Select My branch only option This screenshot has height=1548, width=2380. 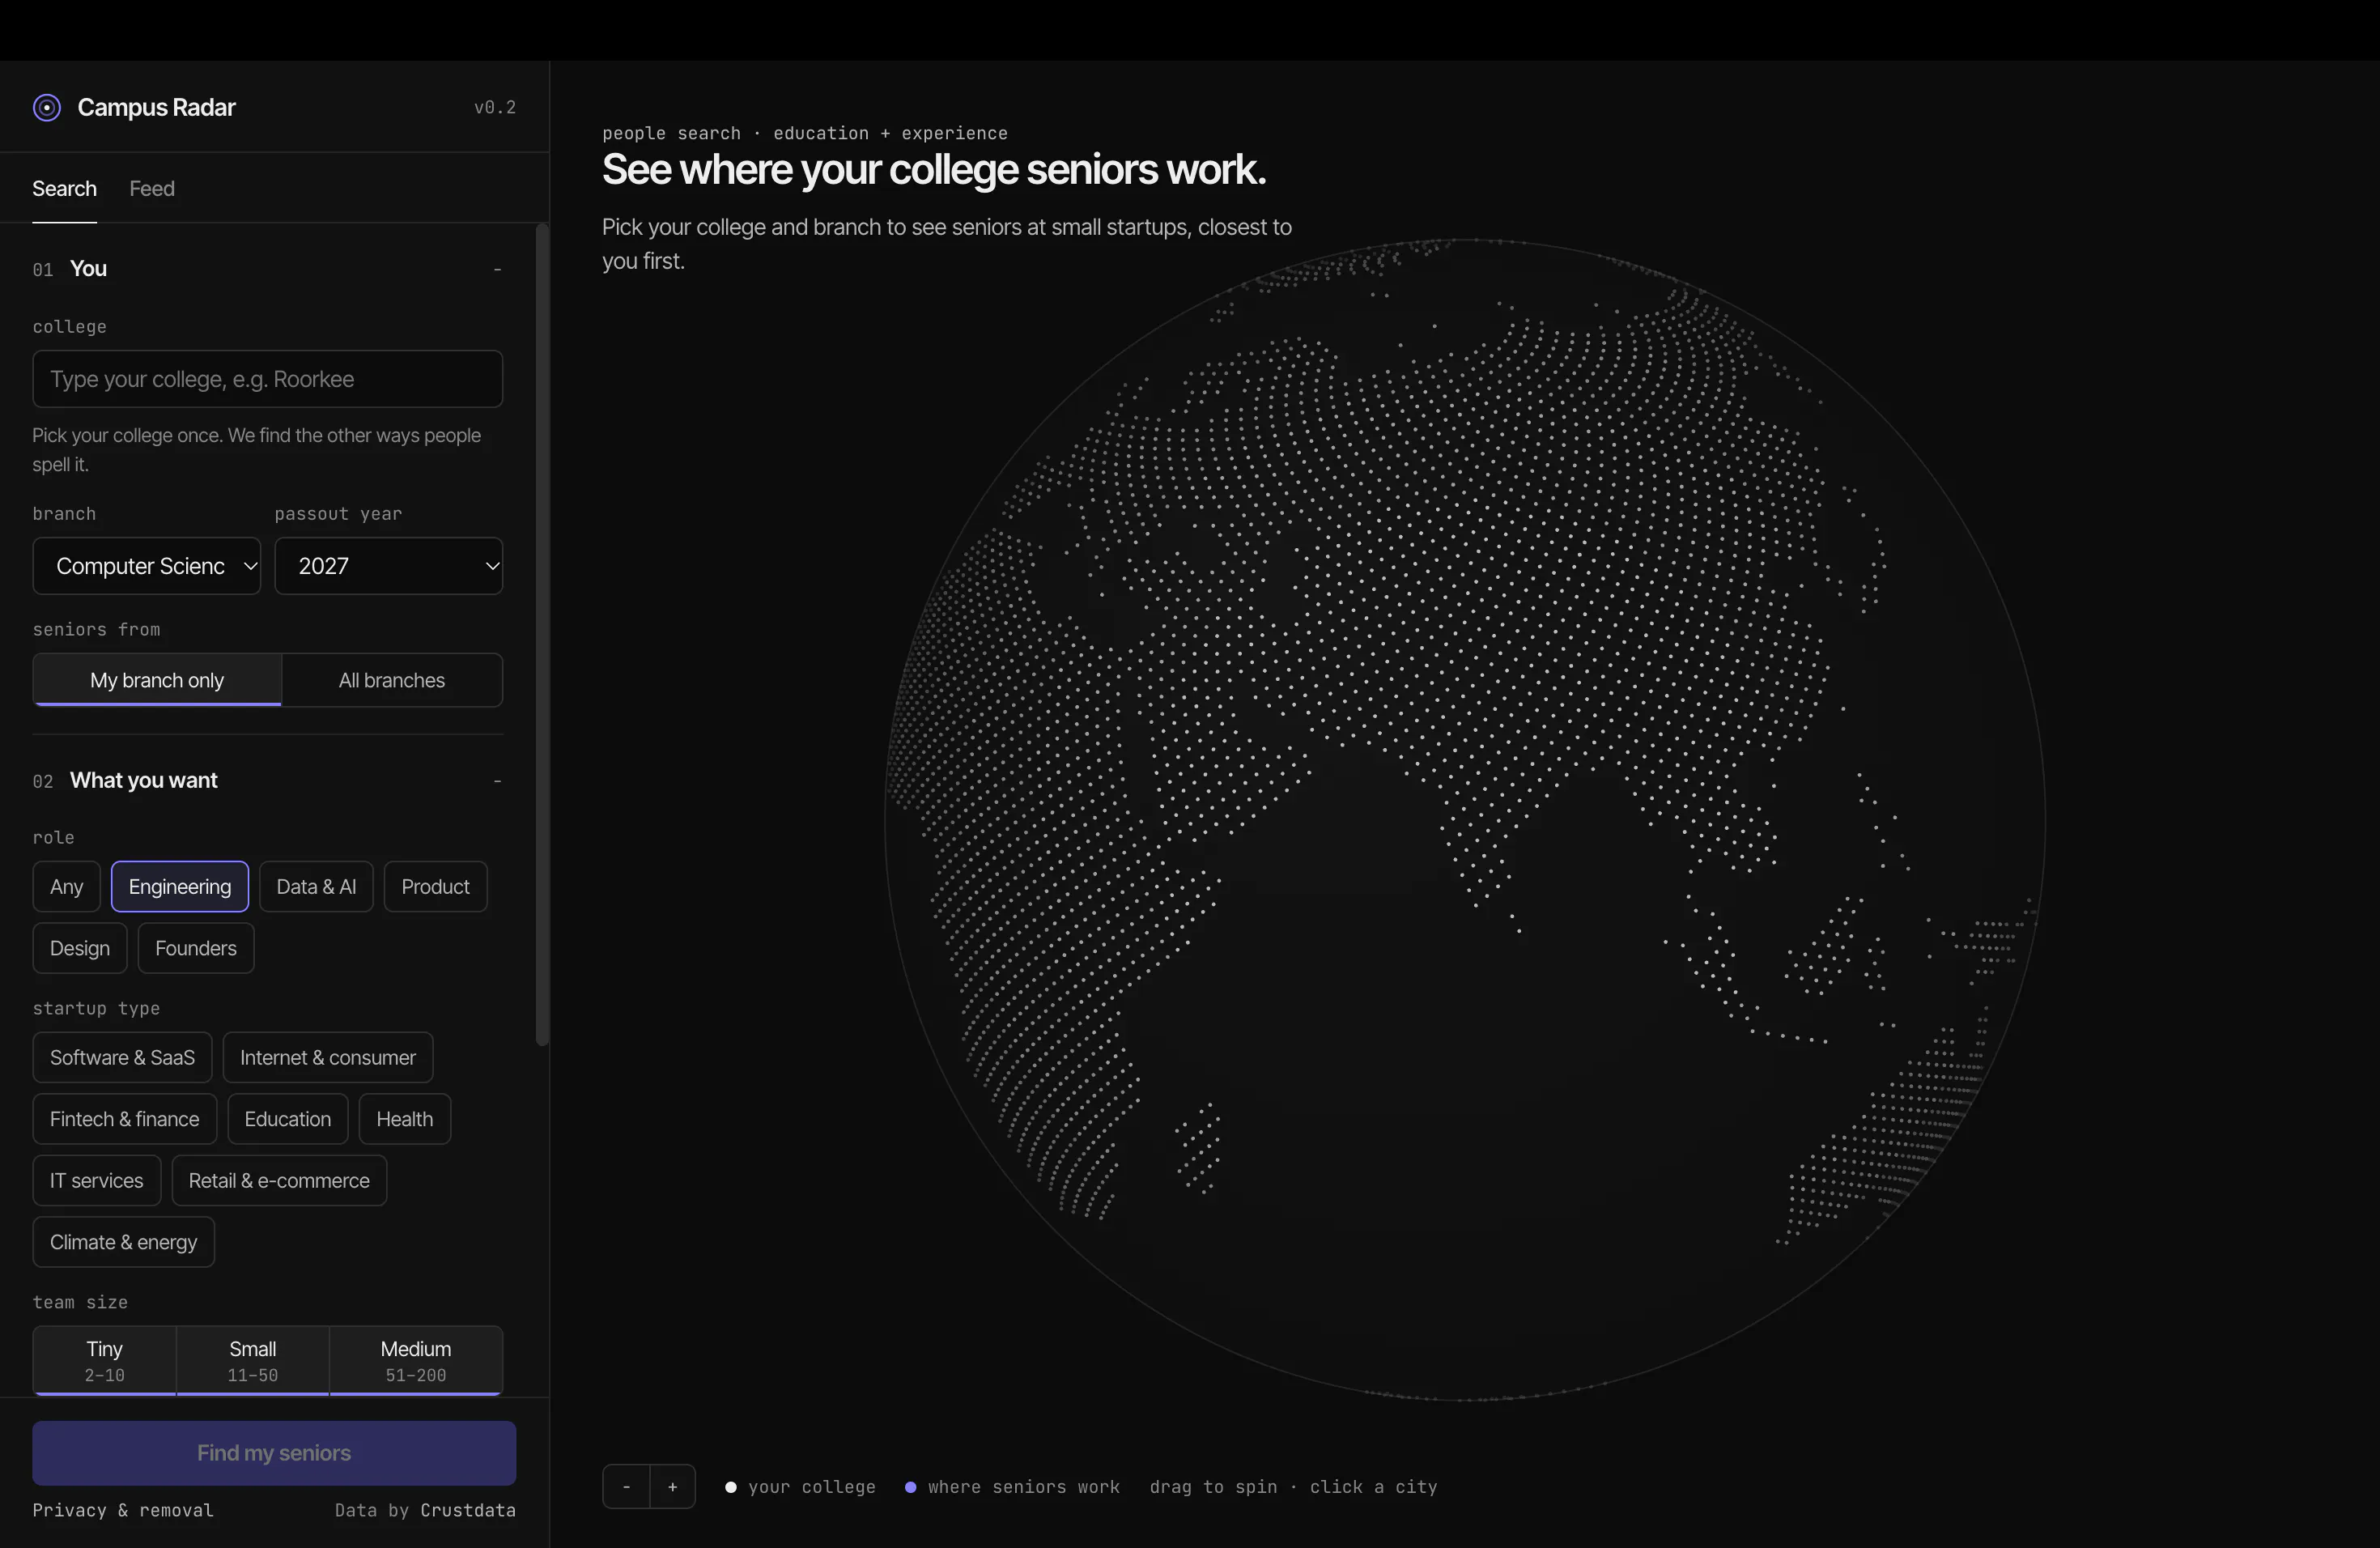coord(157,680)
